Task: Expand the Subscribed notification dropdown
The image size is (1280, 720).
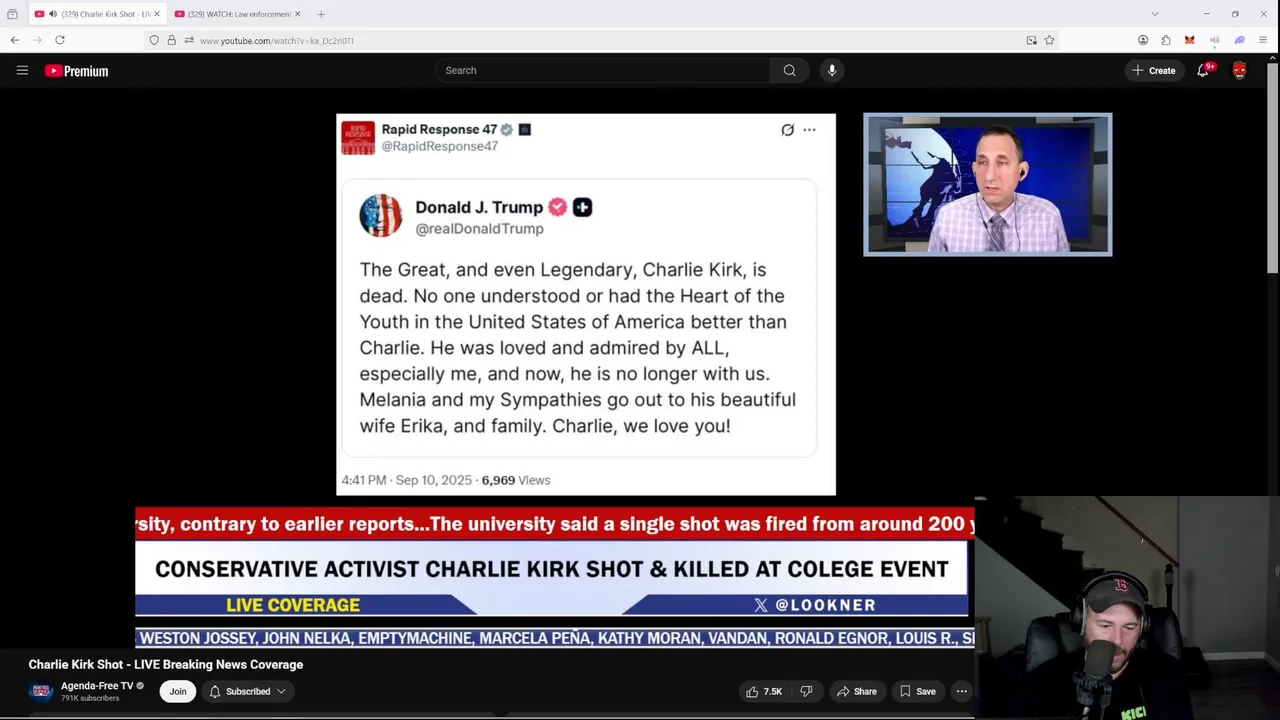Action: tap(247, 691)
